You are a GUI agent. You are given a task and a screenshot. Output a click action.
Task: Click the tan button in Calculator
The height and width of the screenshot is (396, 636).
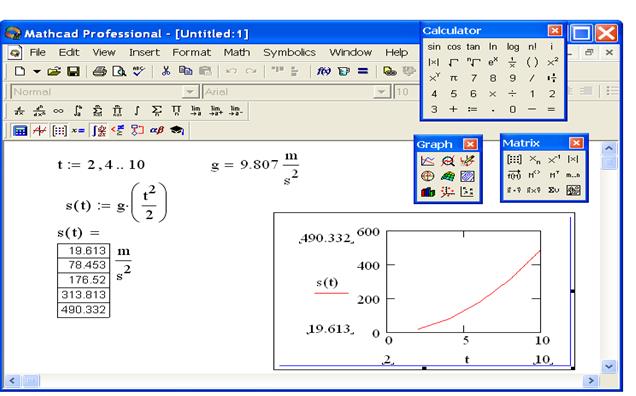pyautogui.click(x=473, y=47)
